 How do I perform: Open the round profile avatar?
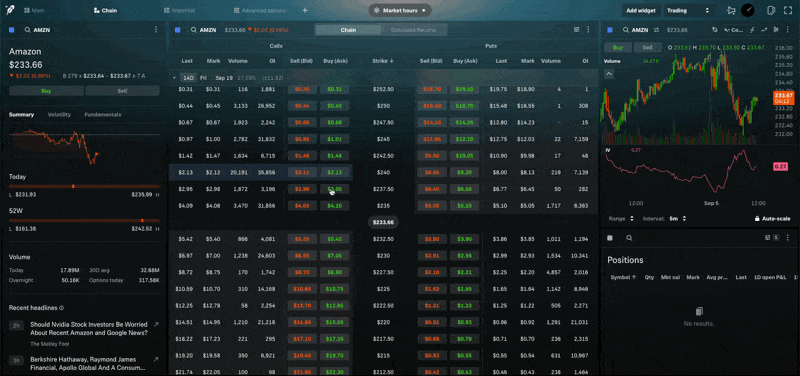[748, 10]
